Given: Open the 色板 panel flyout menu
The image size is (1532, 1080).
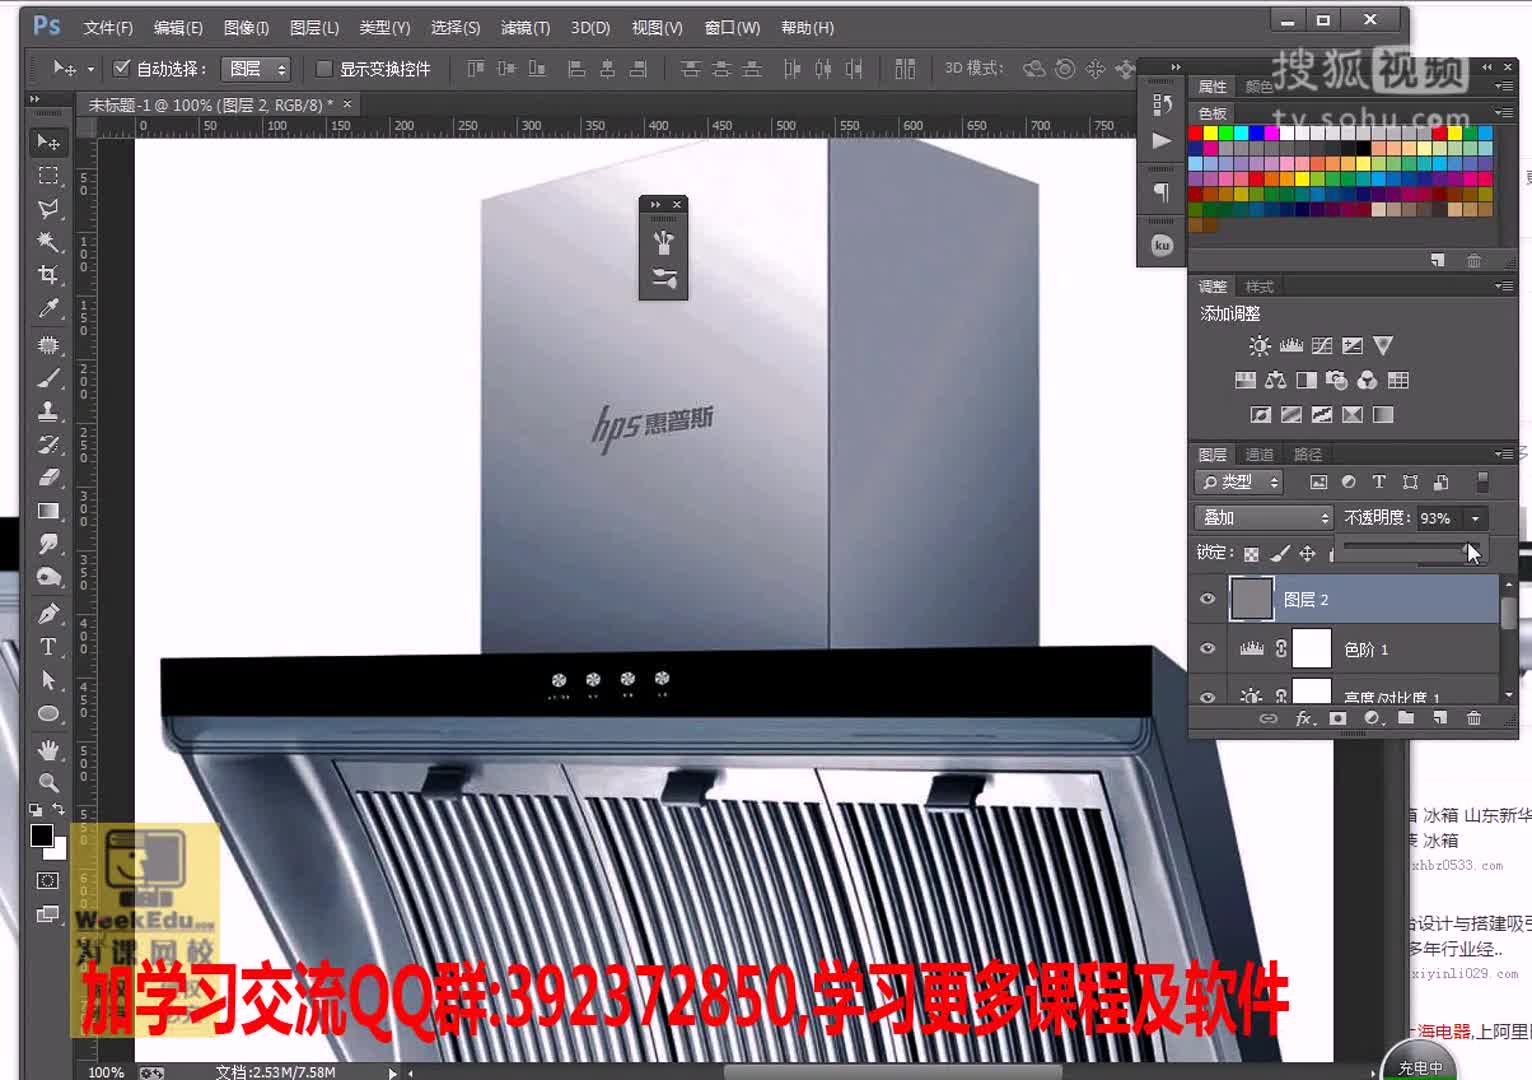Looking at the screenshot, I should tap(1503, 113).
